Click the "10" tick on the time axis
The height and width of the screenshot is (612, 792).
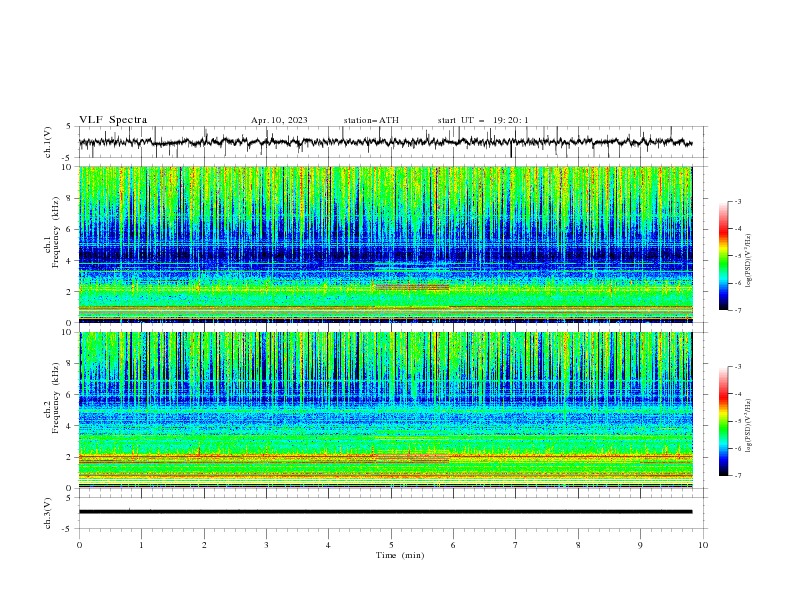tap(703, 545)
